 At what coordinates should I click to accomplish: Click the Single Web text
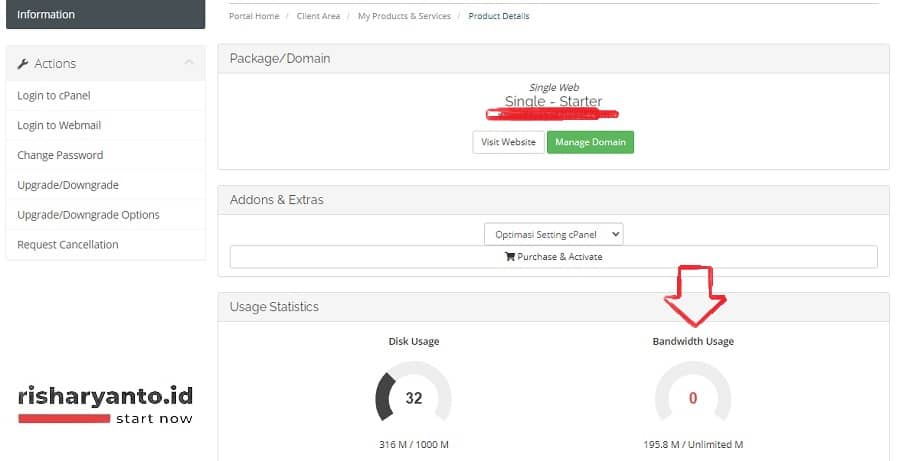coord(554,87)
